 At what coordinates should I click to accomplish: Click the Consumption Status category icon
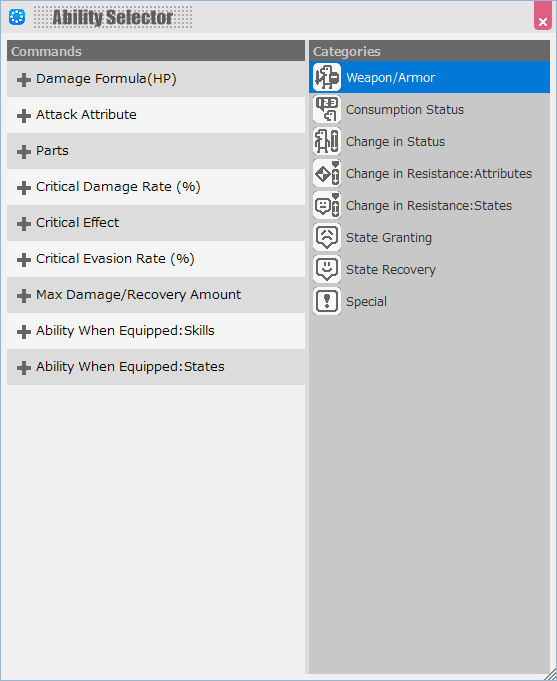point(327,109)
